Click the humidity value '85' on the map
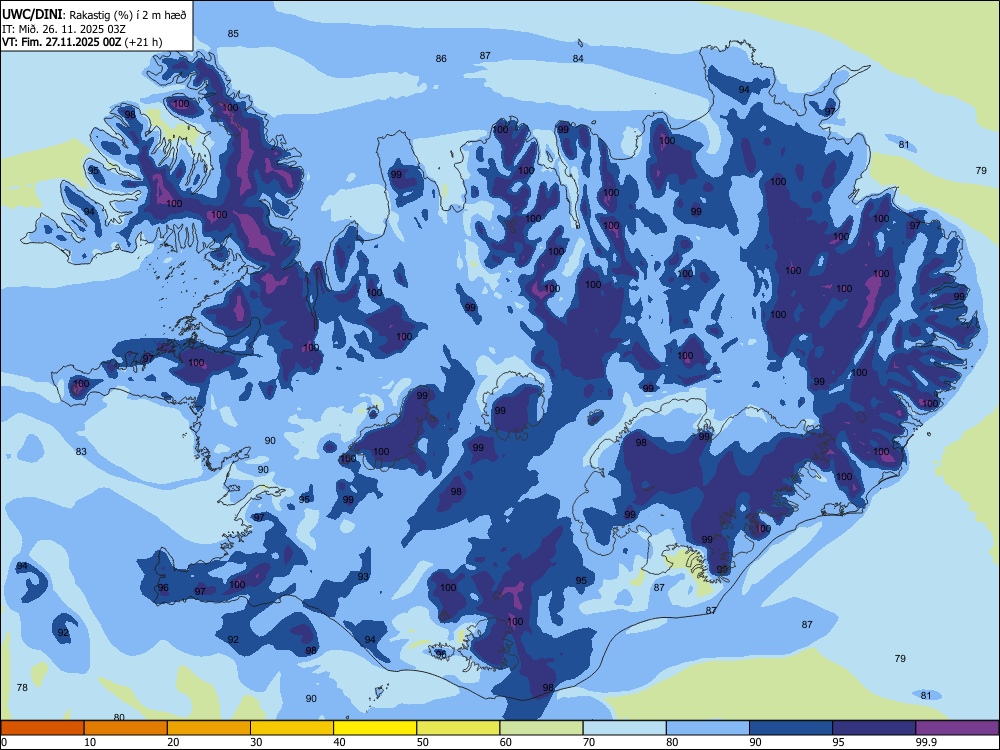1000x750 pixels. click(x=233, y=34)
